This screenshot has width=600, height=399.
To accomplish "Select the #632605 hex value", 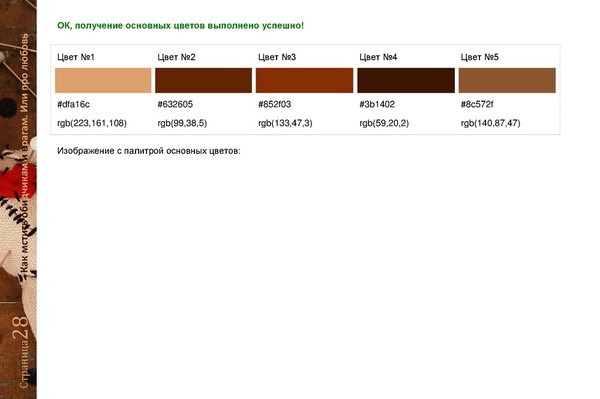I will [x=175, y=104].
